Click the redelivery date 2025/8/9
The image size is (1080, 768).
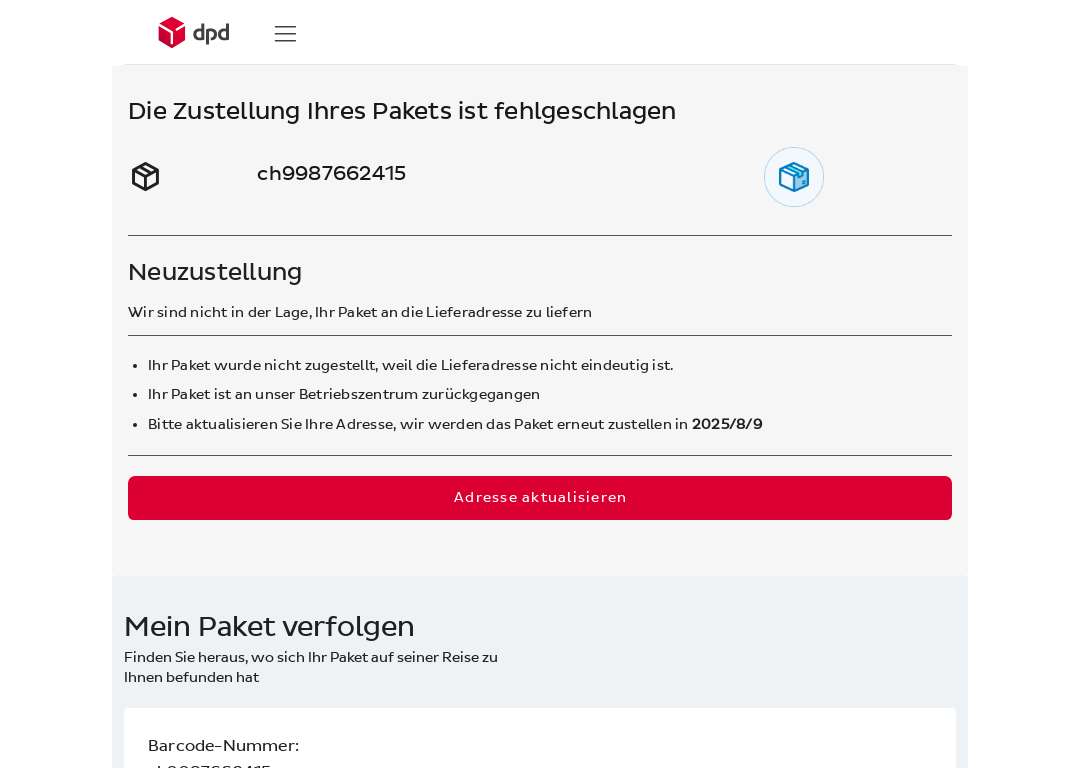point(727,424)
